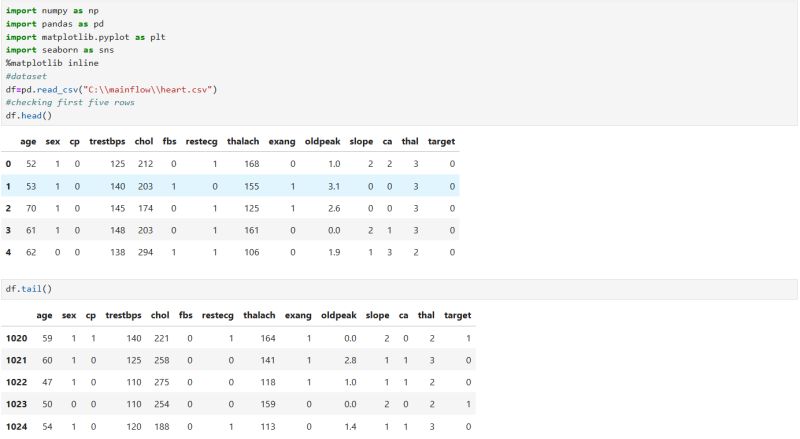Click row index 1024 in tail table
The height and width of the screenshot is (439, 800).
click(16, 426)
